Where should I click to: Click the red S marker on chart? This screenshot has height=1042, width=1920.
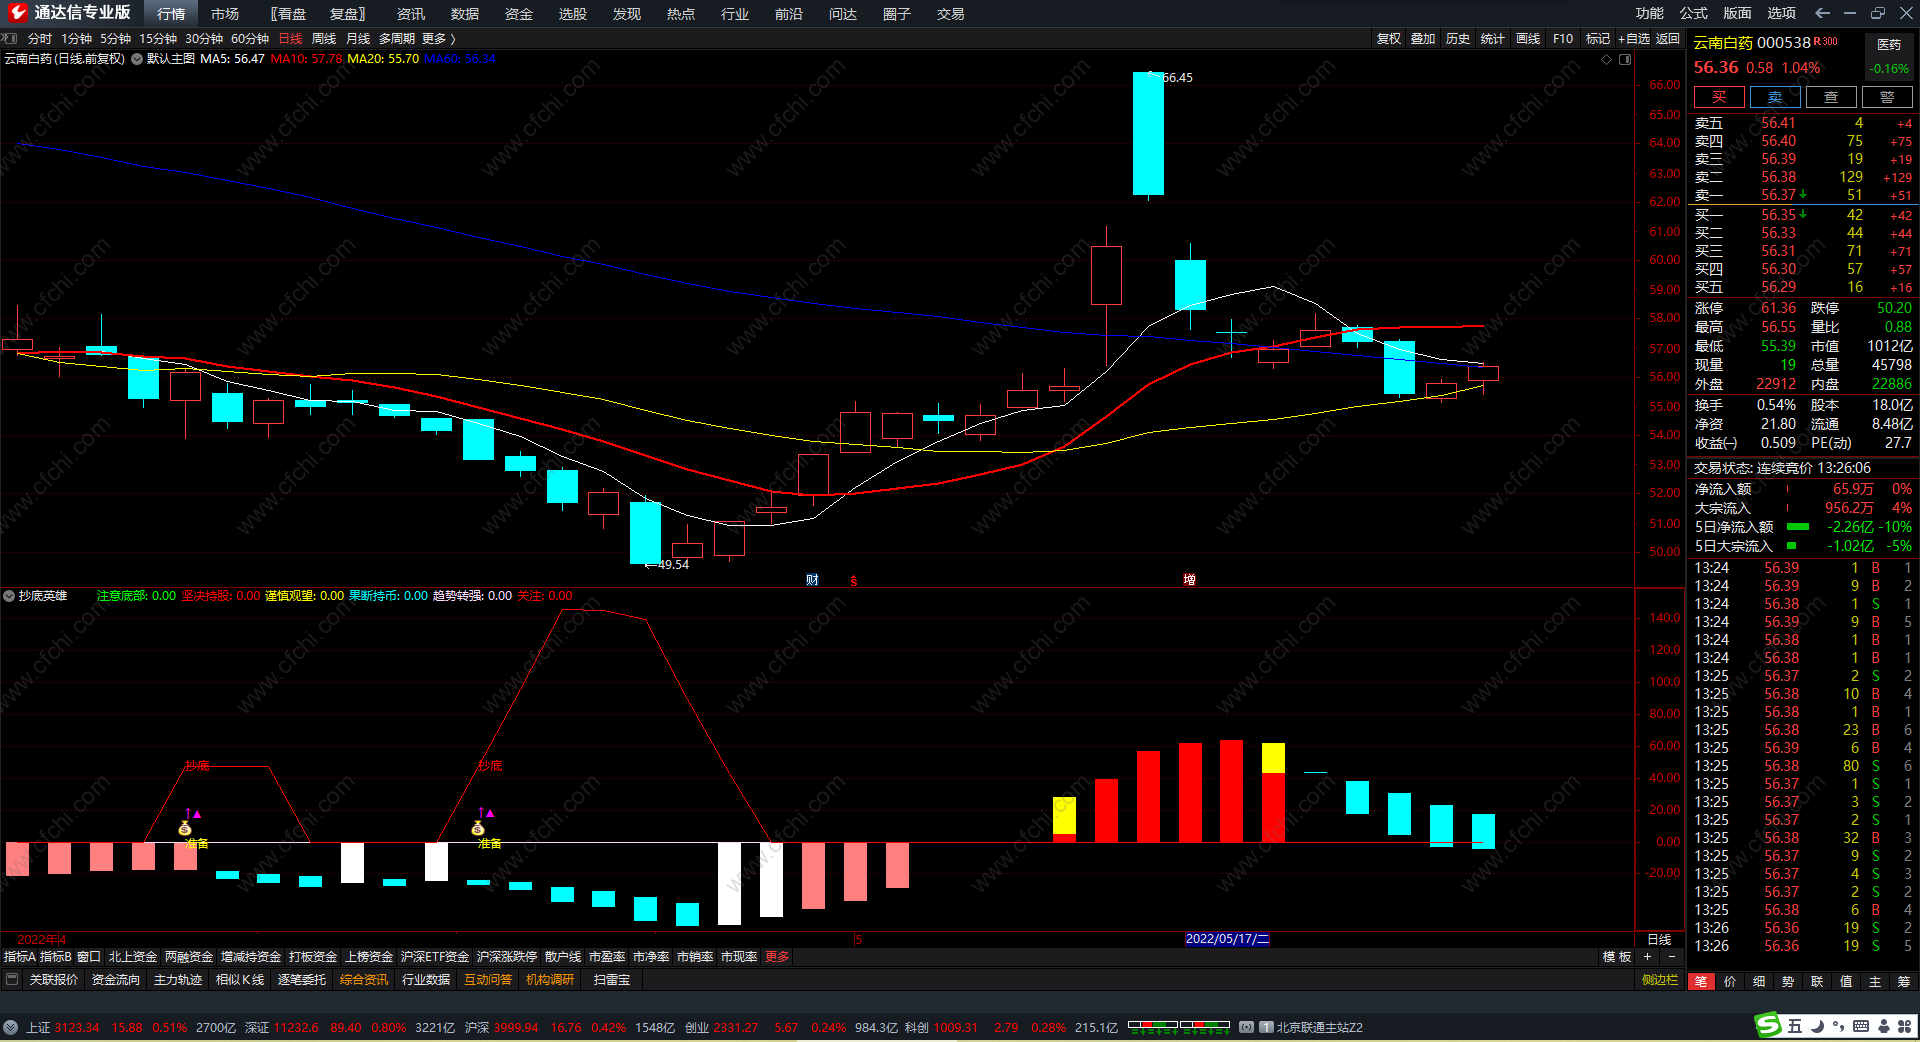pyautogui.click(x=854, y=580)
